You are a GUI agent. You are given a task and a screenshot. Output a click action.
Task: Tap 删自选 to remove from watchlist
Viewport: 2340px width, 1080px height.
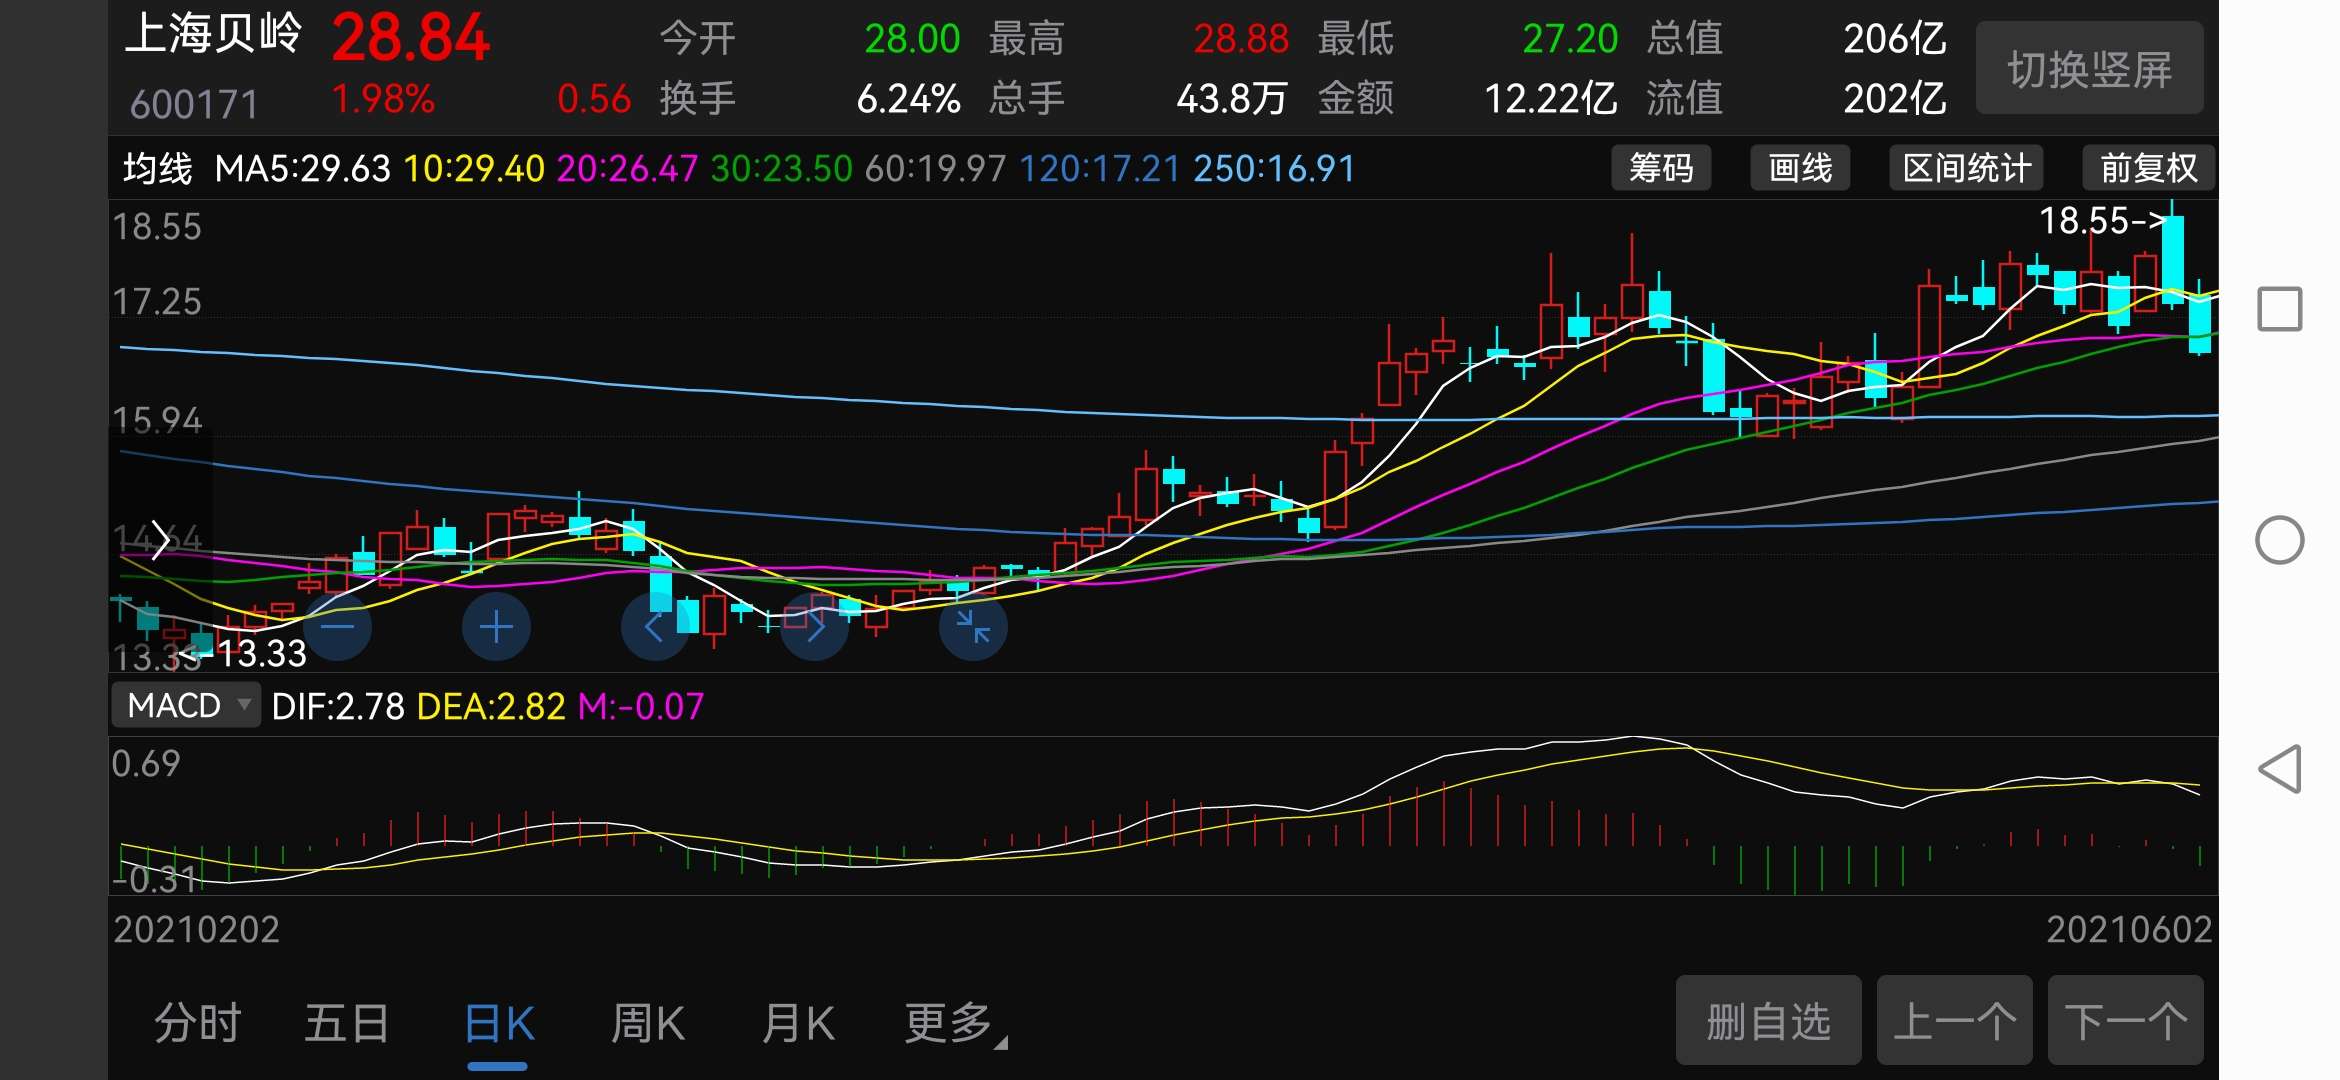[x=1768, y=1021]
